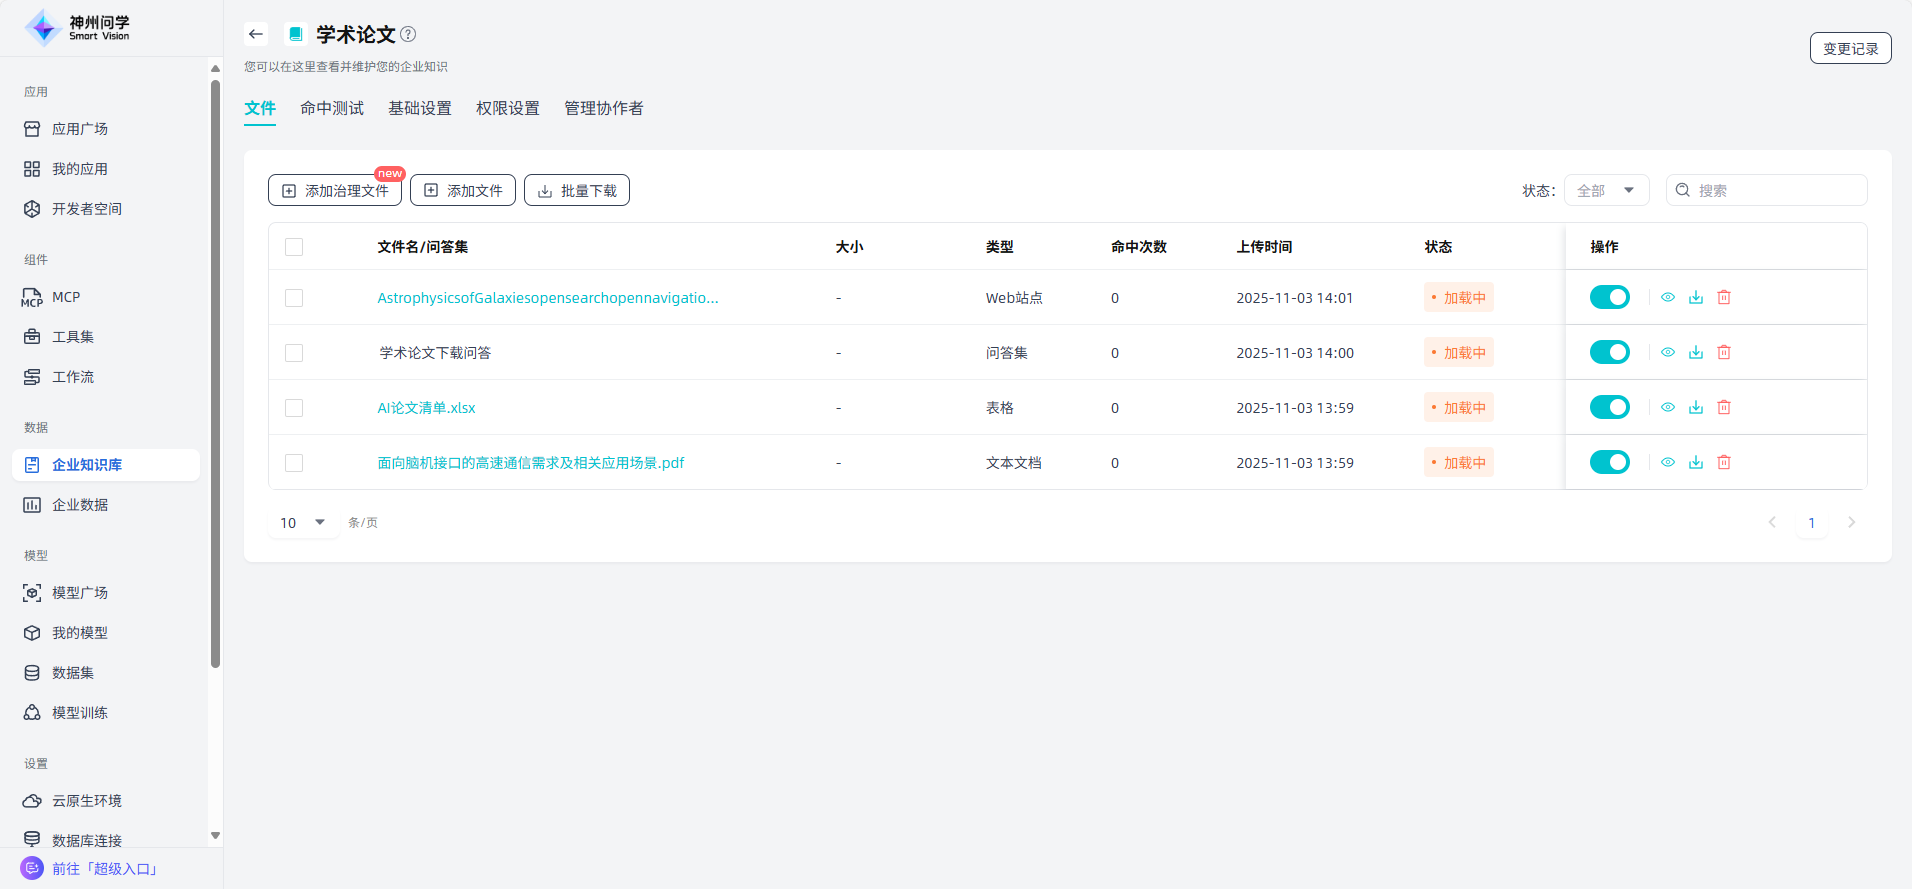Click the back arrow beside 学术论文
Screen dimensions: 1912x889
pyautogui.click(x=256, y=34)
